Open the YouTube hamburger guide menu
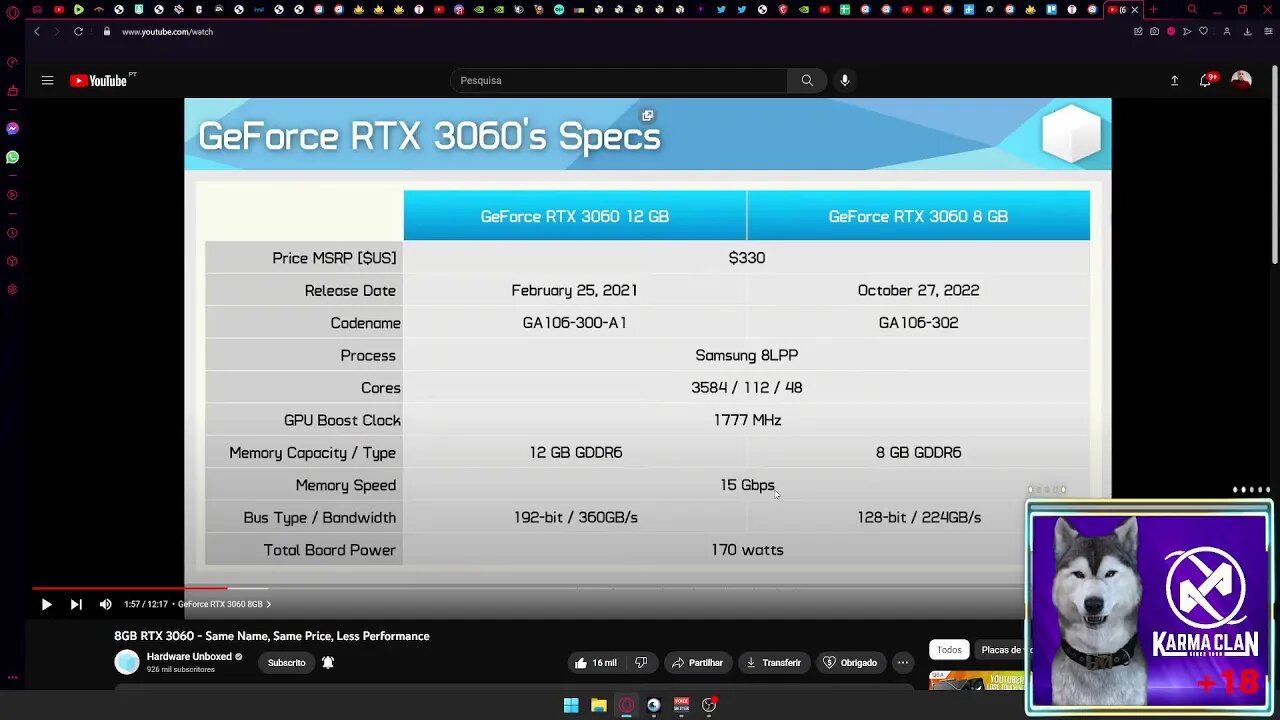 pyautogui.click(x=47, y=80)
